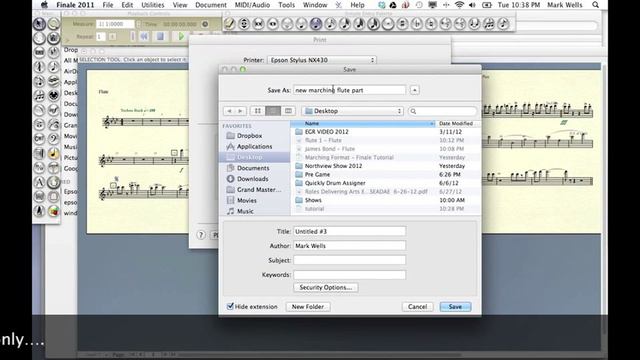The height and width of the screenshot is (360, 640).
Task: Uncheck the Hide extension checkbox
Action: 230,306
